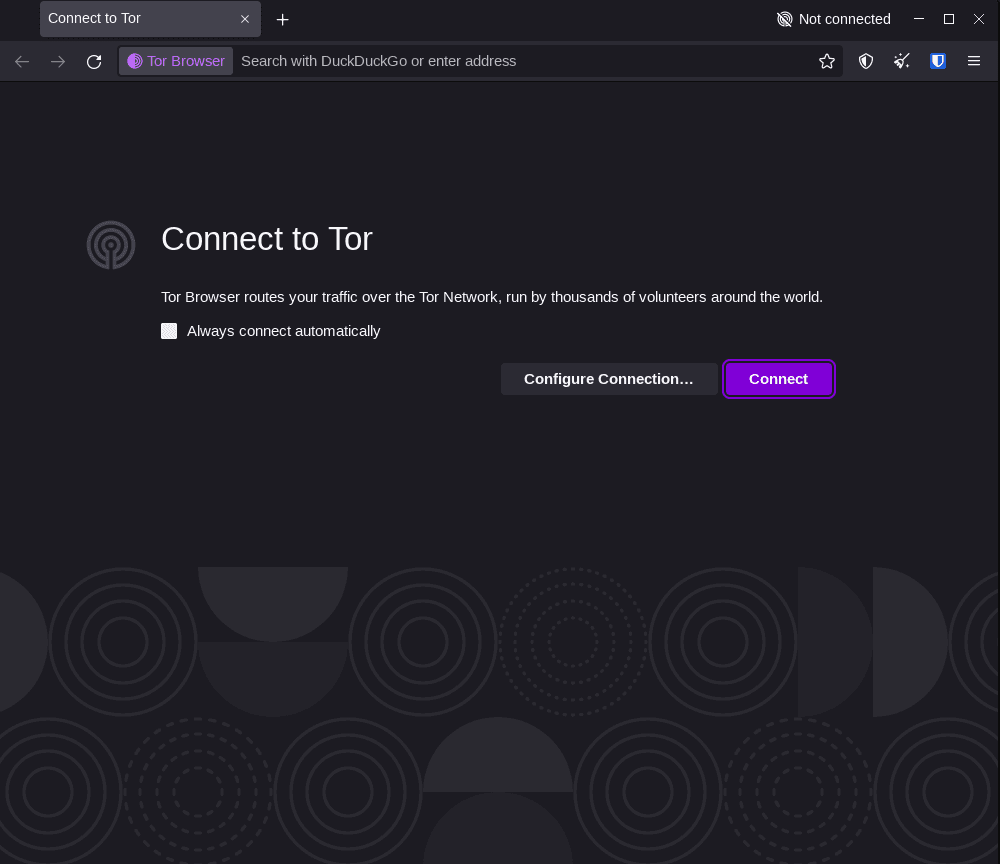Close the Tor Browser window
Image resolution: width=1000 pixels, height=864 pixels.
979,19
